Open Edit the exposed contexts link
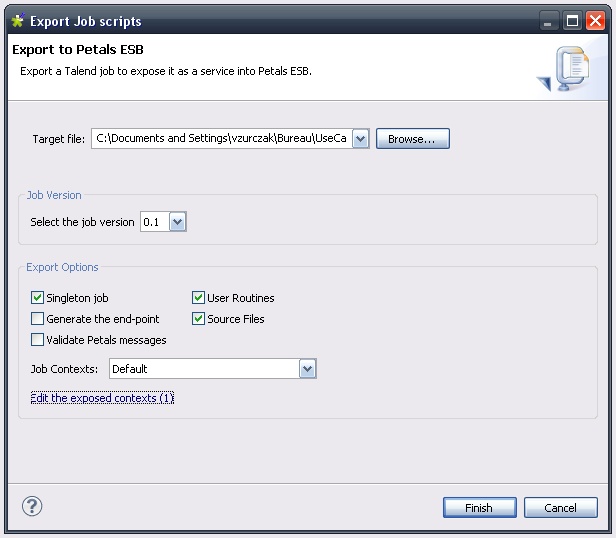 pos(102,398)
